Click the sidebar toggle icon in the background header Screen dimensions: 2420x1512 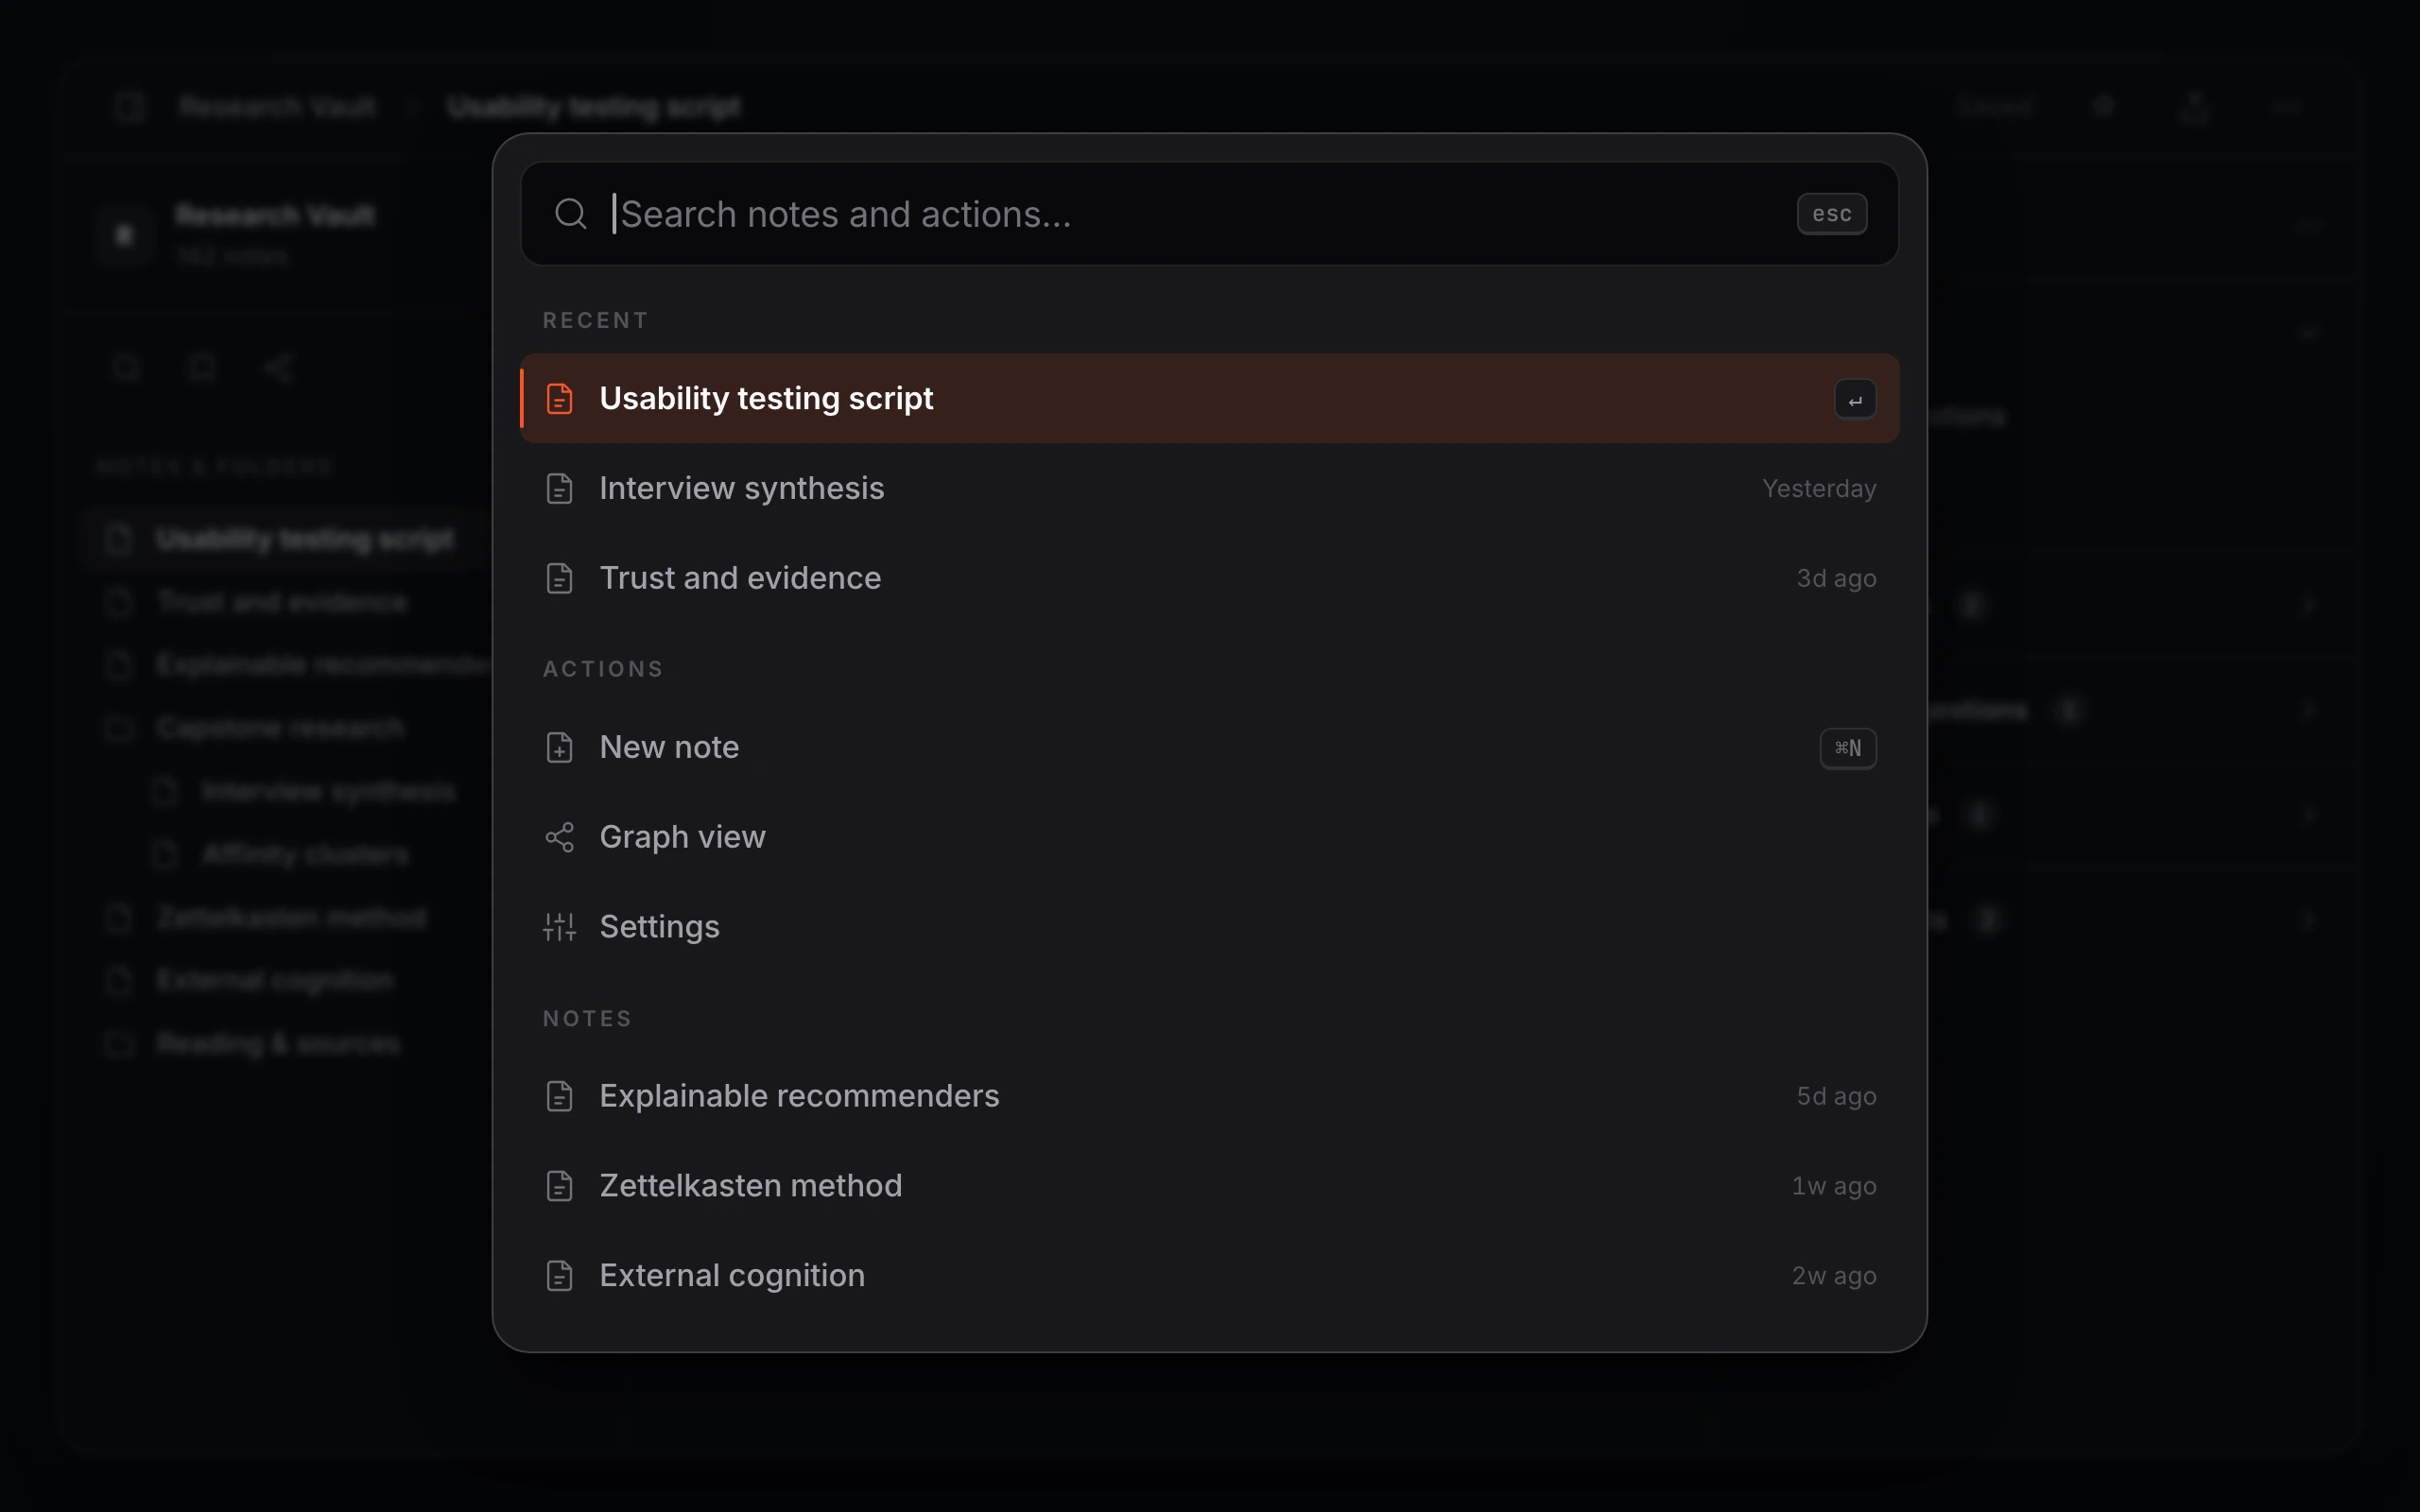130,107
